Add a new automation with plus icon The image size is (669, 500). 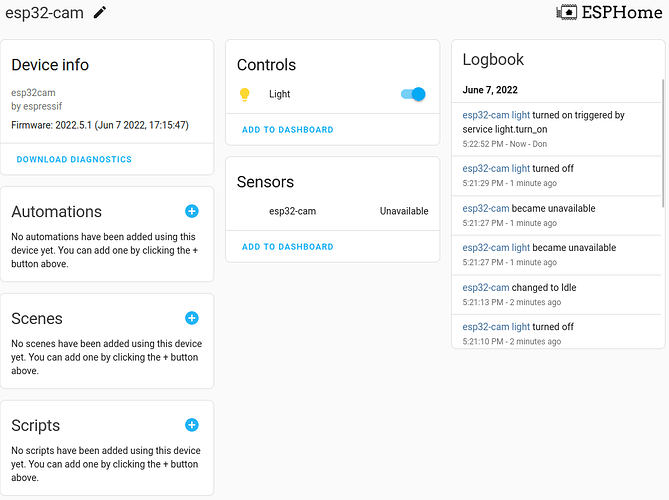(192, 211)
